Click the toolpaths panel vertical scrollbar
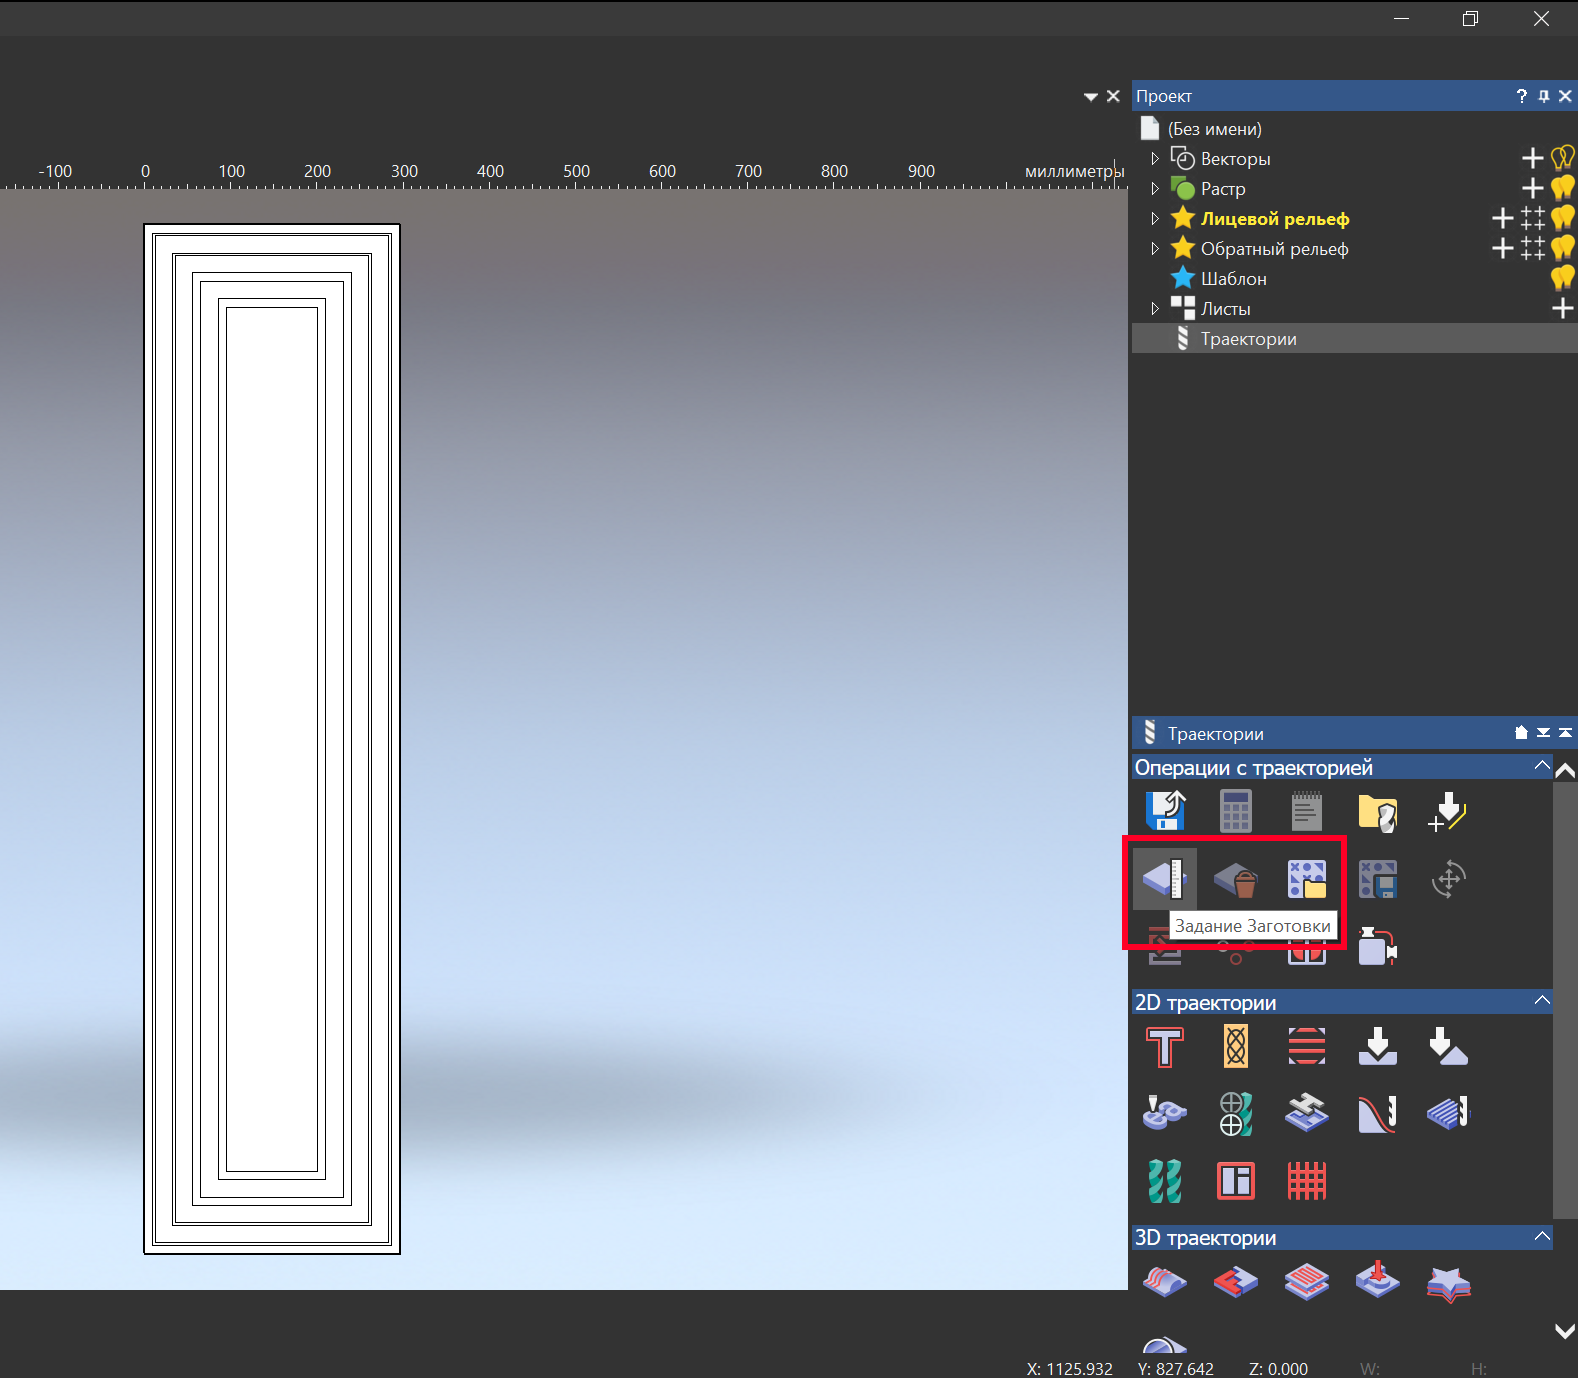 1564,1000
